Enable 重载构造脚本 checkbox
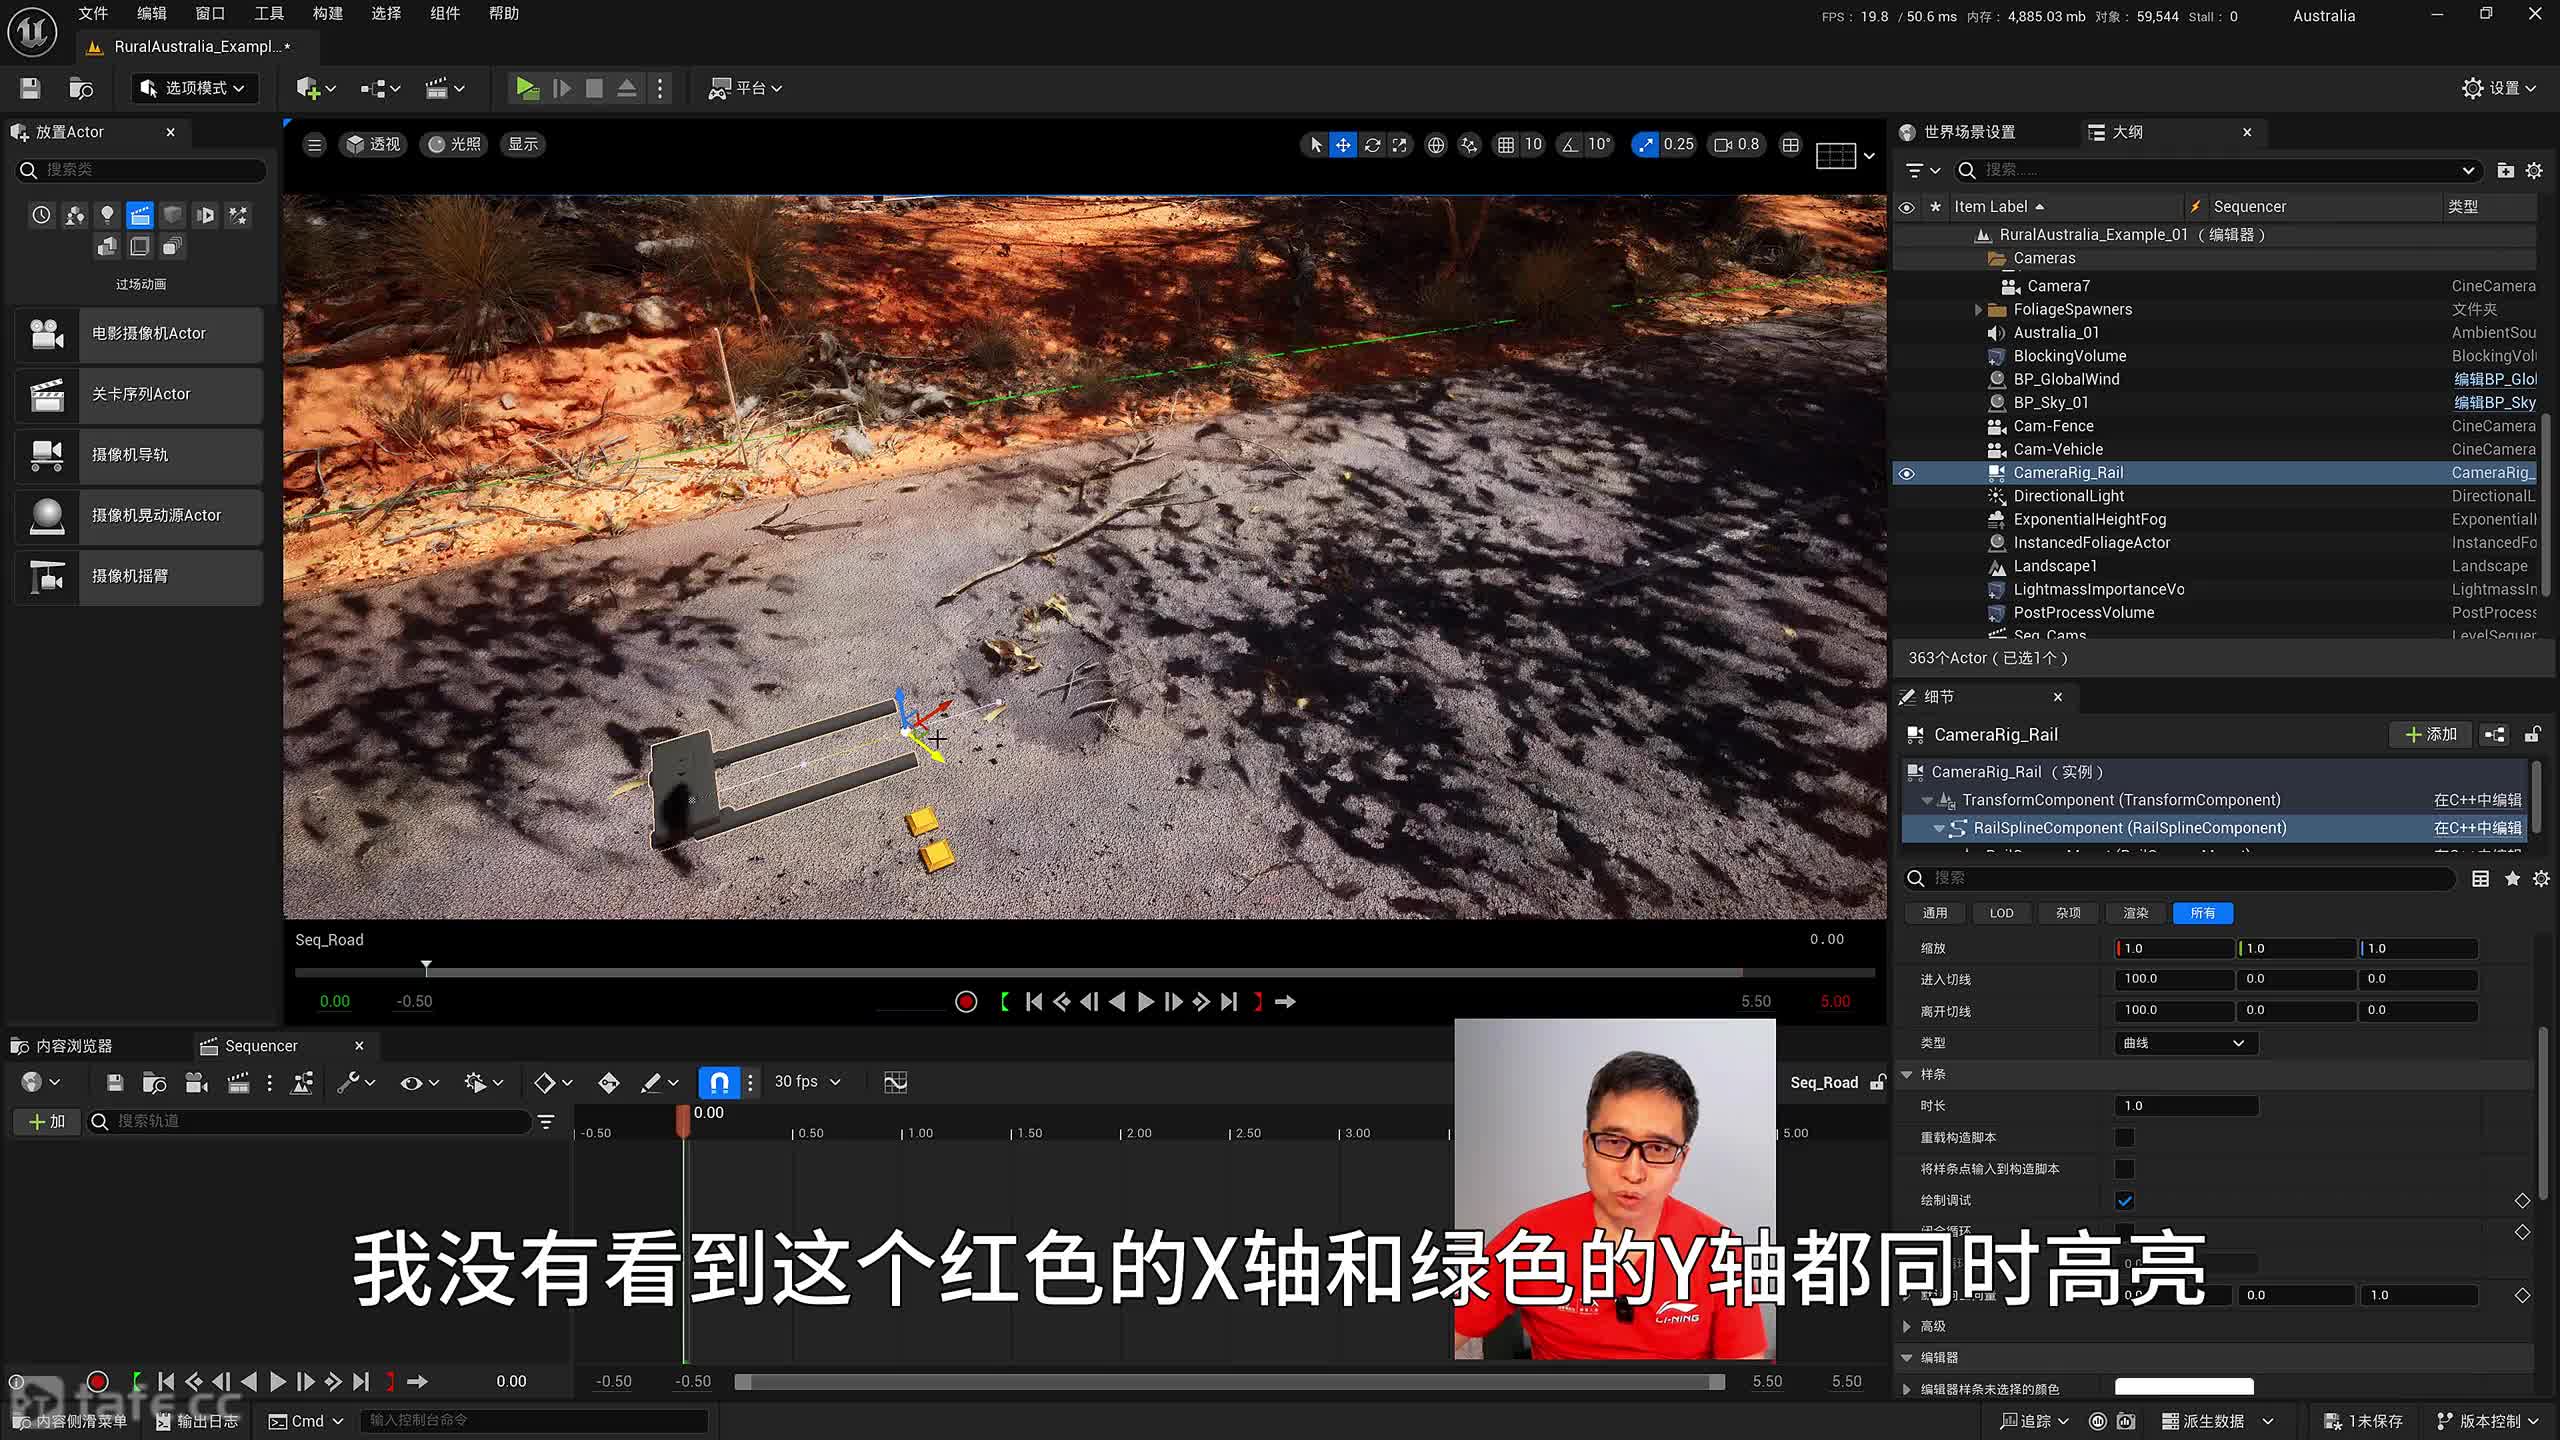Image resolution: width=2560 pixels, height=1440 pixels. pyautogui.click(x=2125, y=1137)
